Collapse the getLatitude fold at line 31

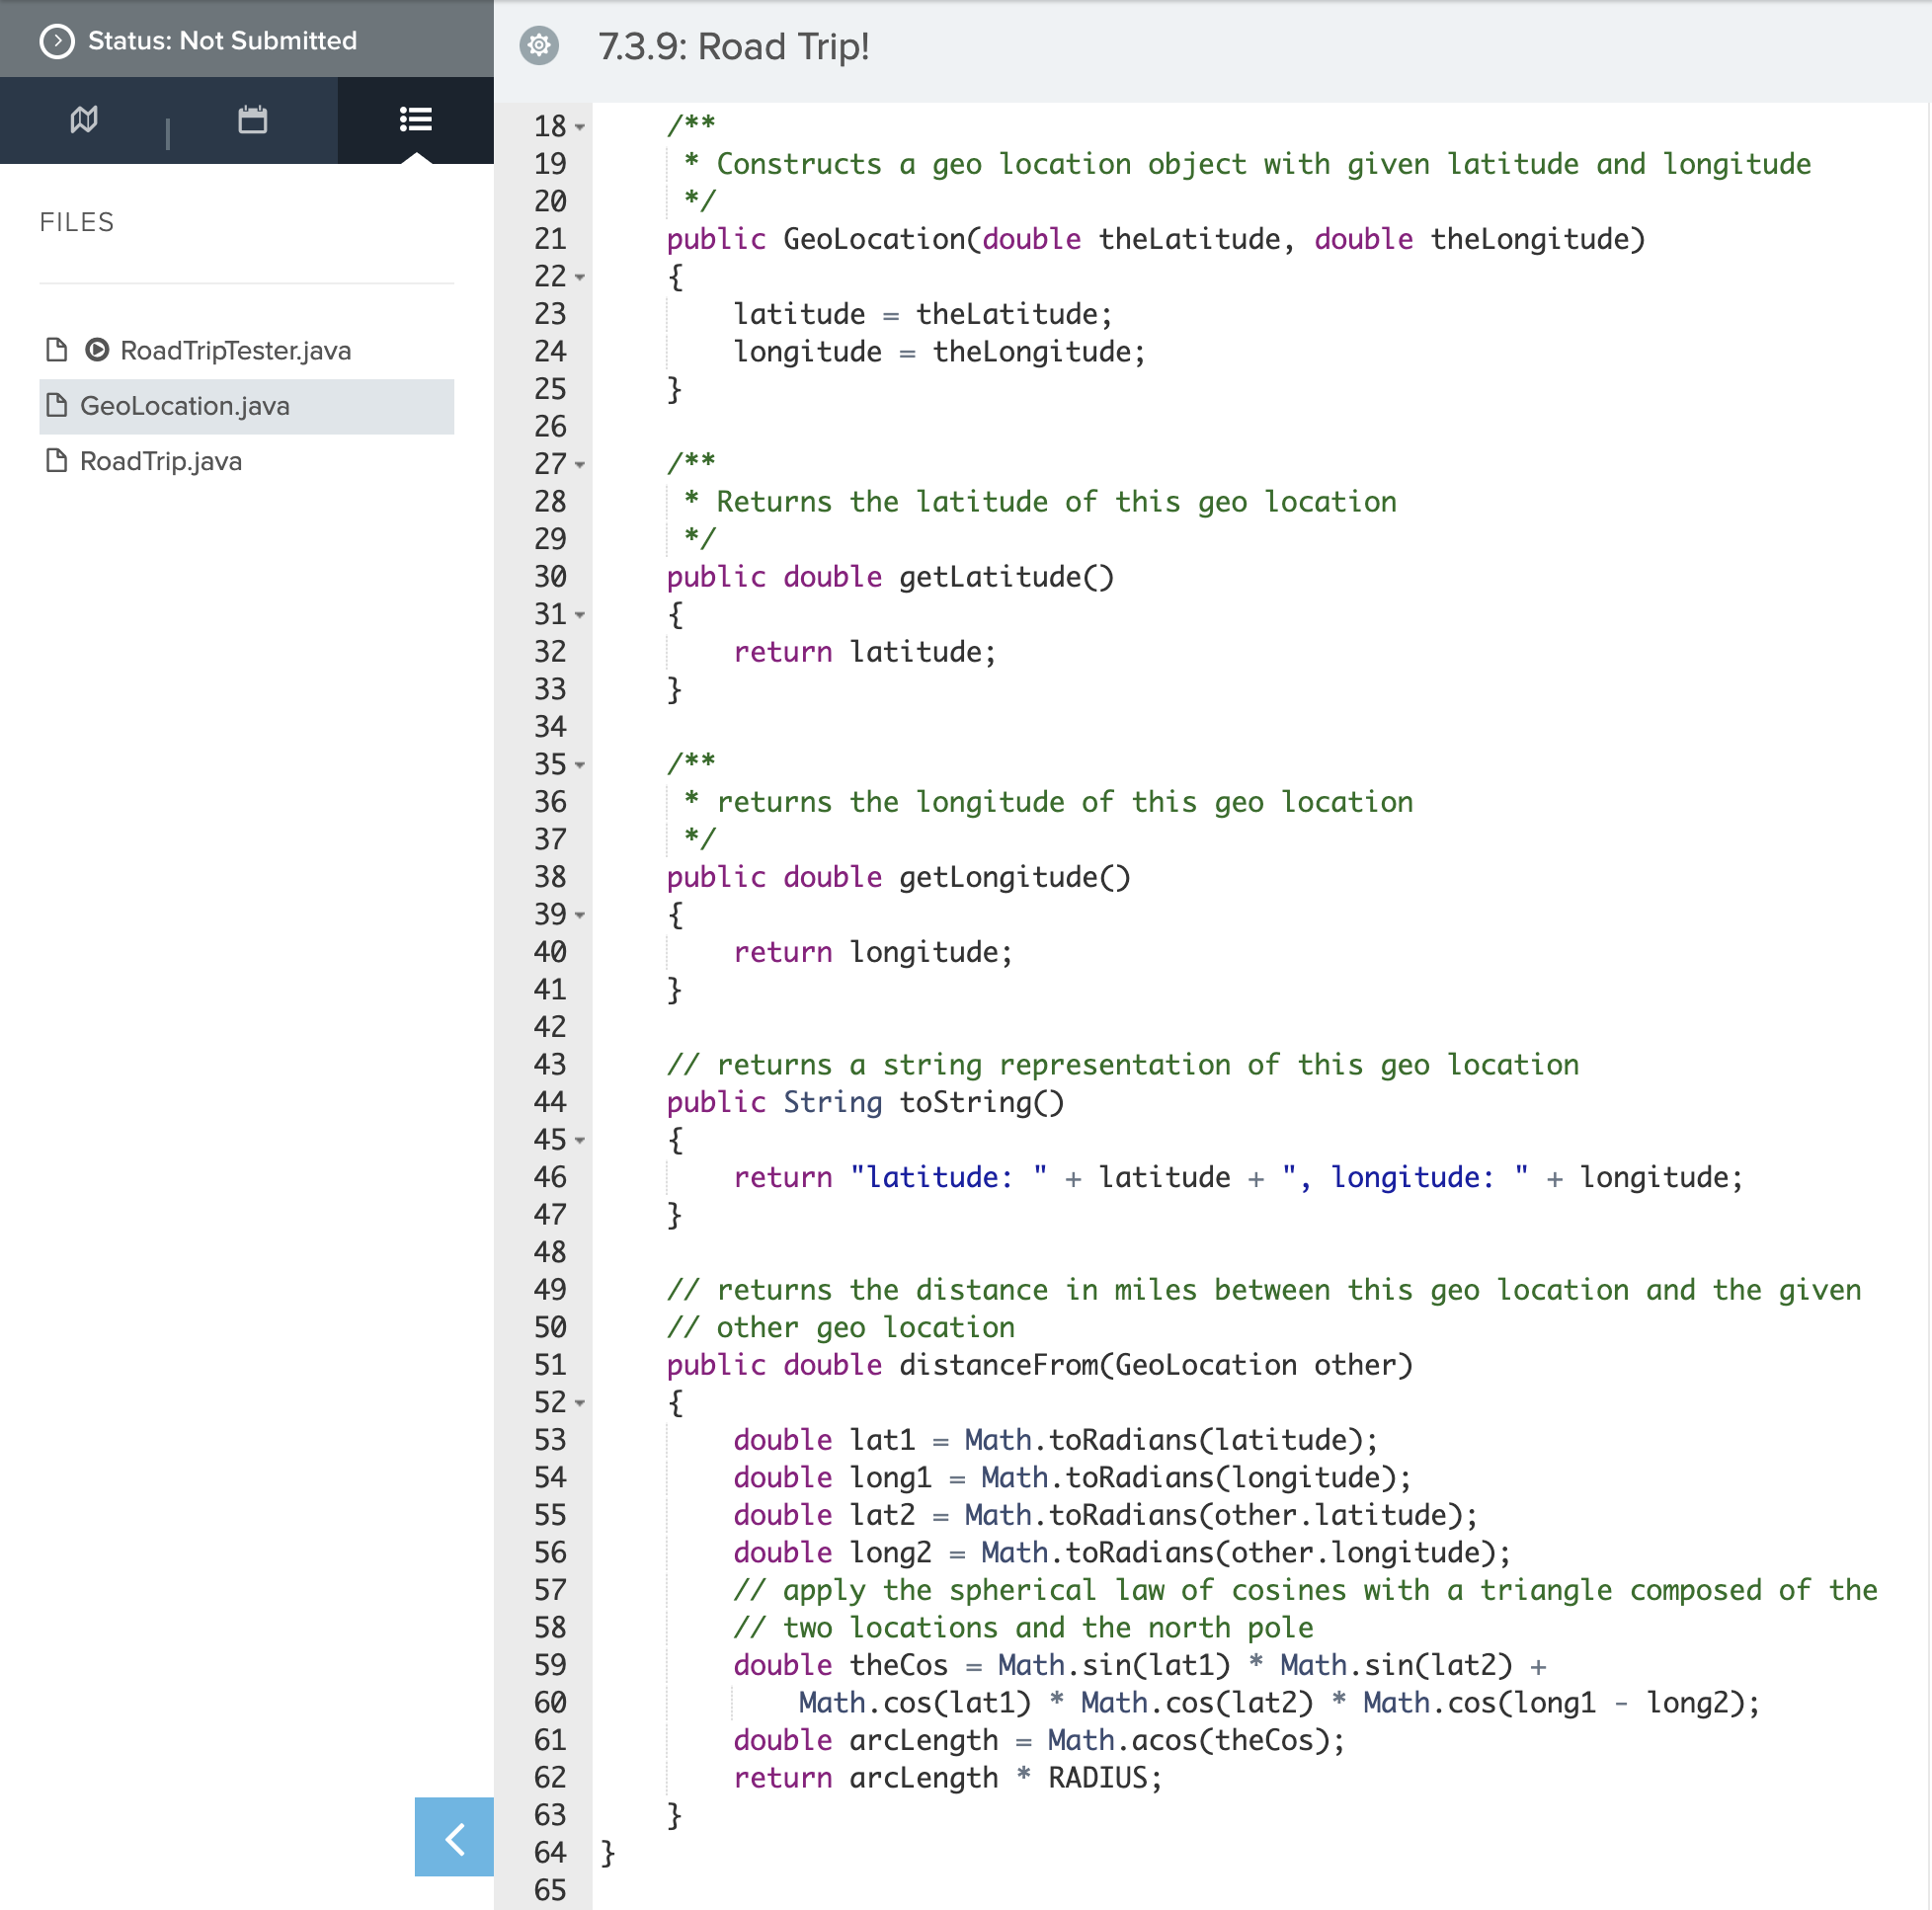579,615
